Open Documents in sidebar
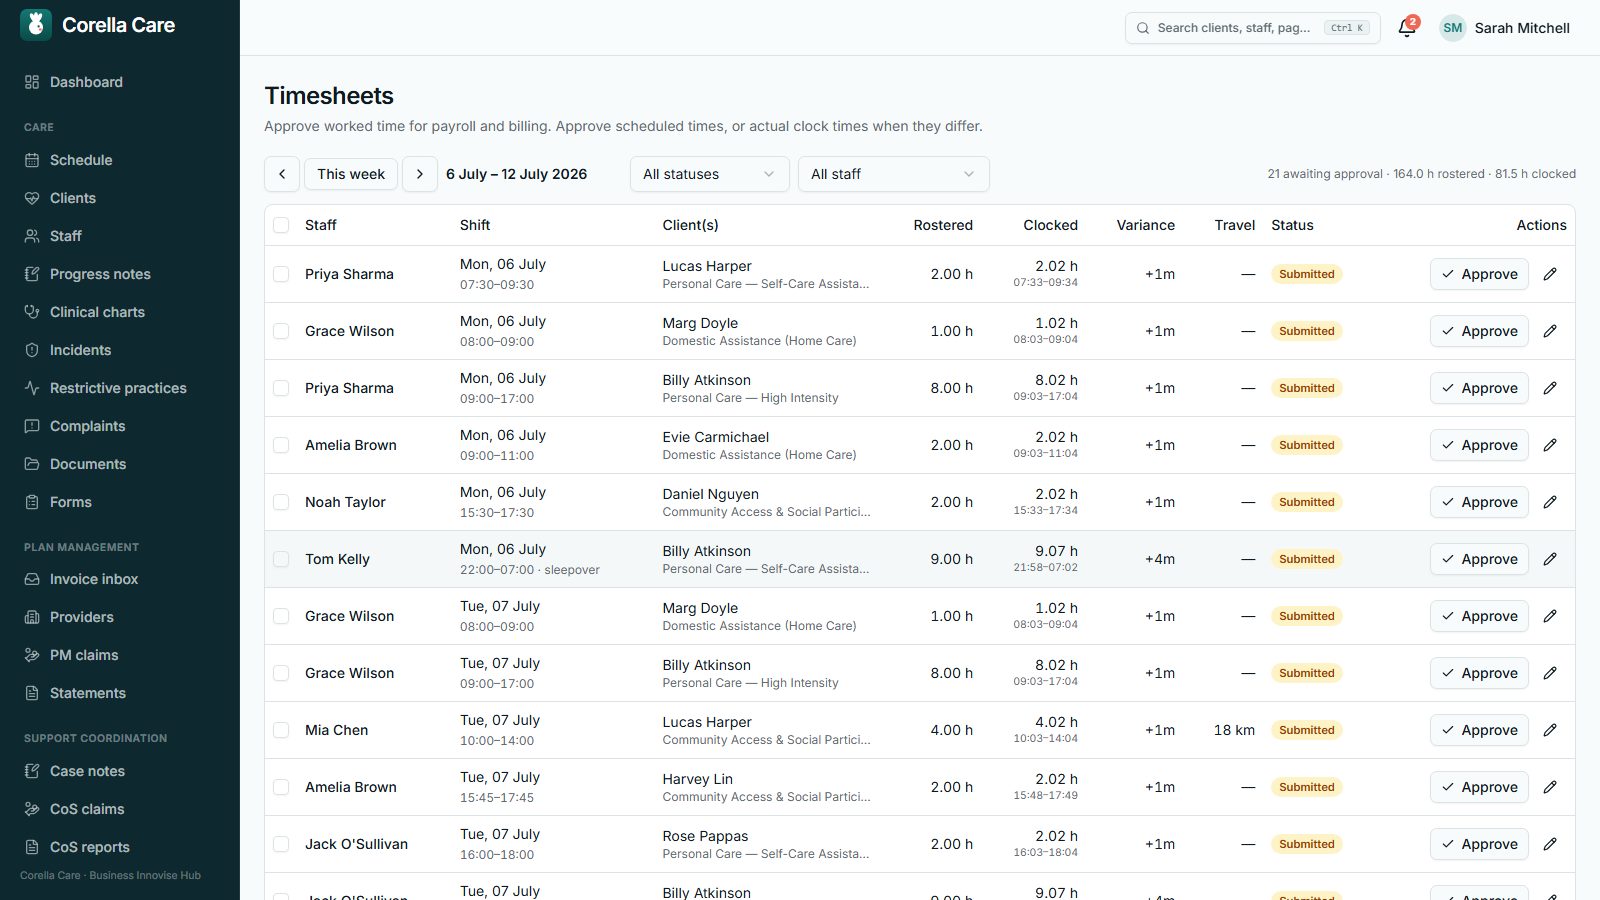 [x=120, y=464]
